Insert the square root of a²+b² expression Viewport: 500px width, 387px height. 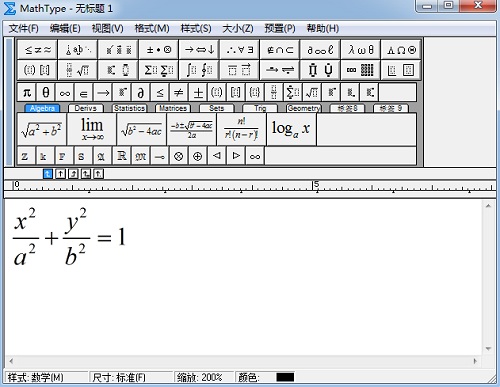[42, 129]
